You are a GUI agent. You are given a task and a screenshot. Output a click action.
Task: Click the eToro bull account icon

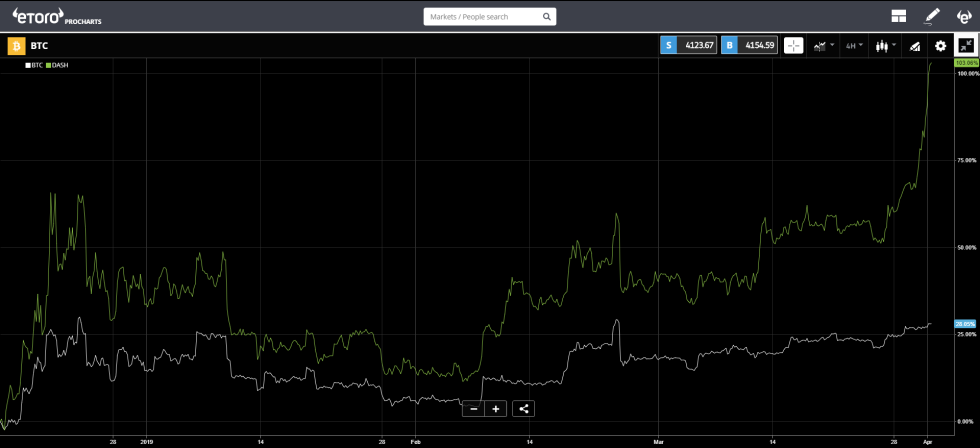(964, 16)
